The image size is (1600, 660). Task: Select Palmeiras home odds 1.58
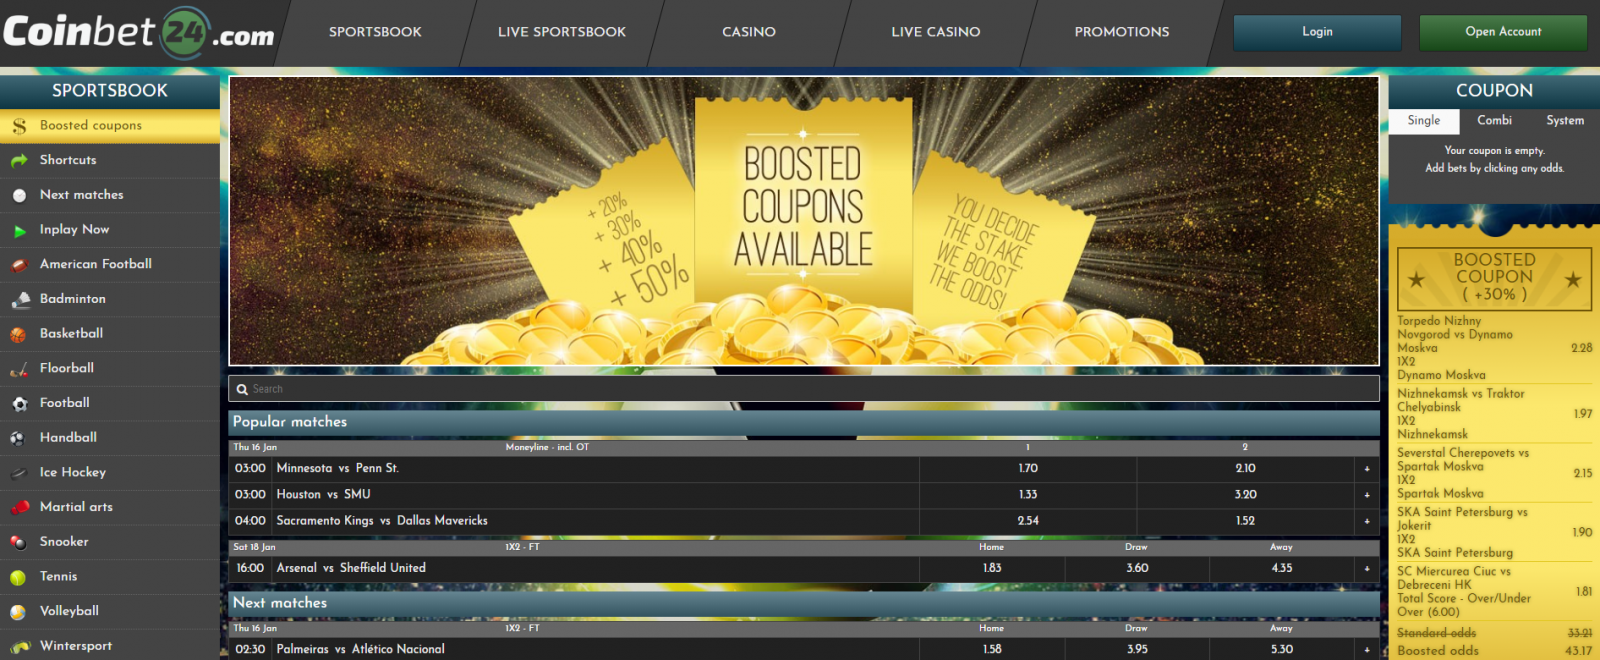pos(992,649)
